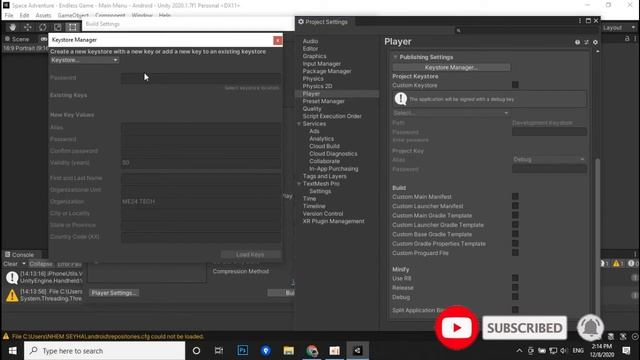
Task: Open Cortana circle on taskbar
Action: click(196, 351)
